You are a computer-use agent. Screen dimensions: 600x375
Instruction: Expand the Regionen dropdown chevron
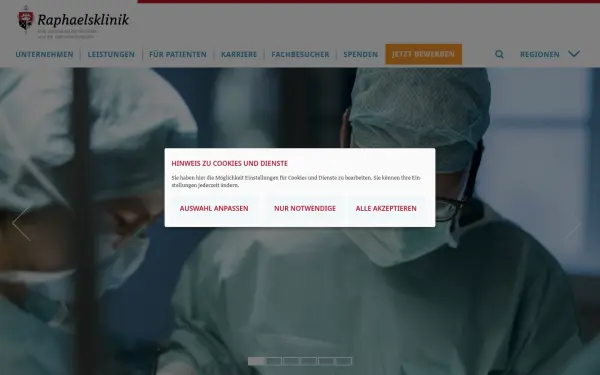pyautogui.click(x=574, y=54)
